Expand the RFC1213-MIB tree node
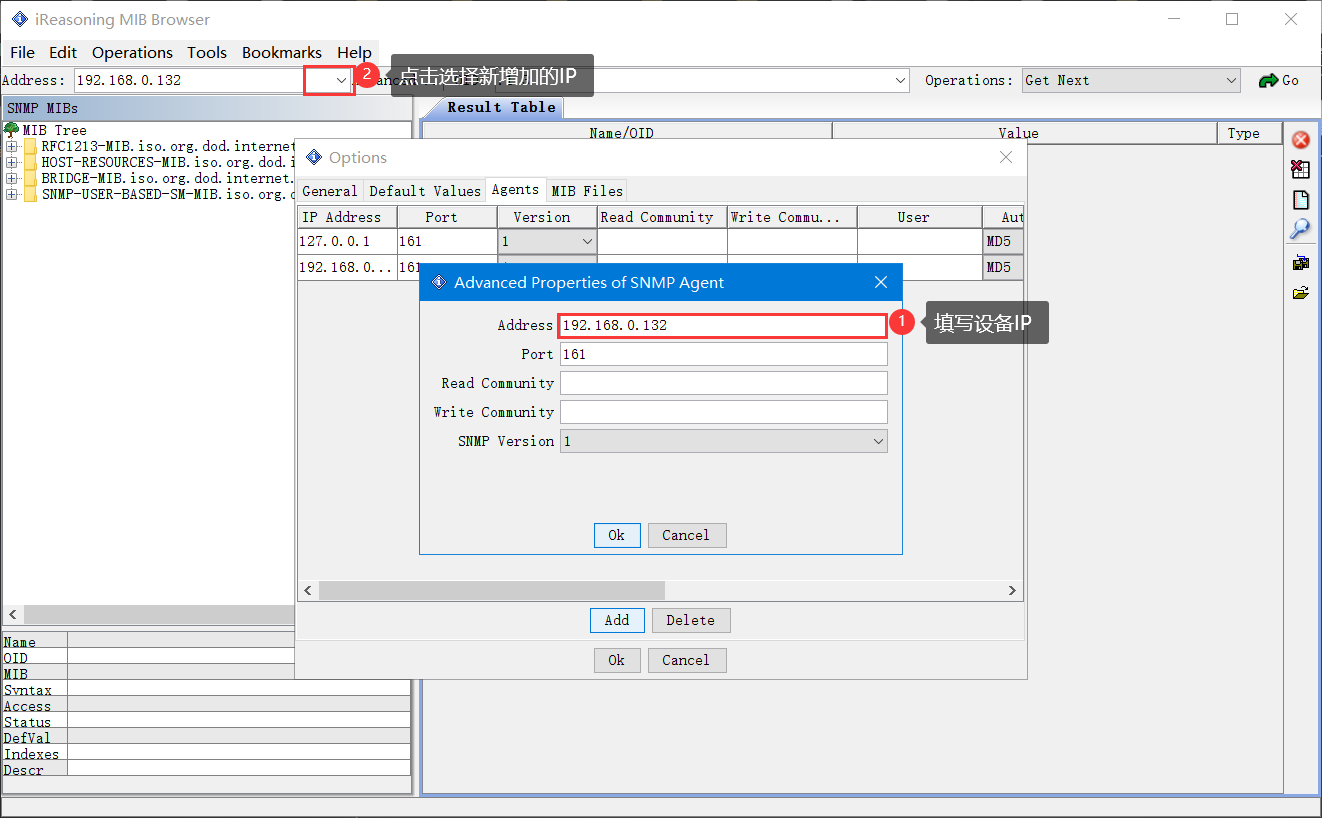 pos(12,146)
